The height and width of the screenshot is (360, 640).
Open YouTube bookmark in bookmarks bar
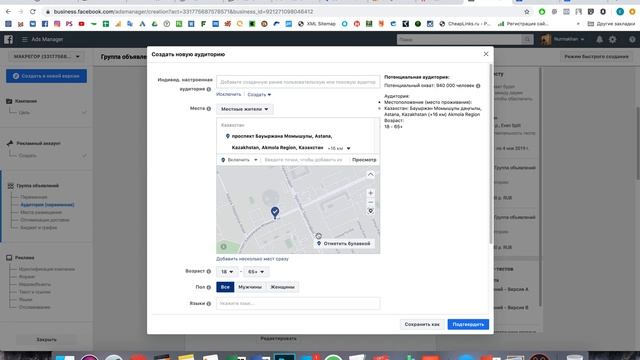tap(81, 24)
